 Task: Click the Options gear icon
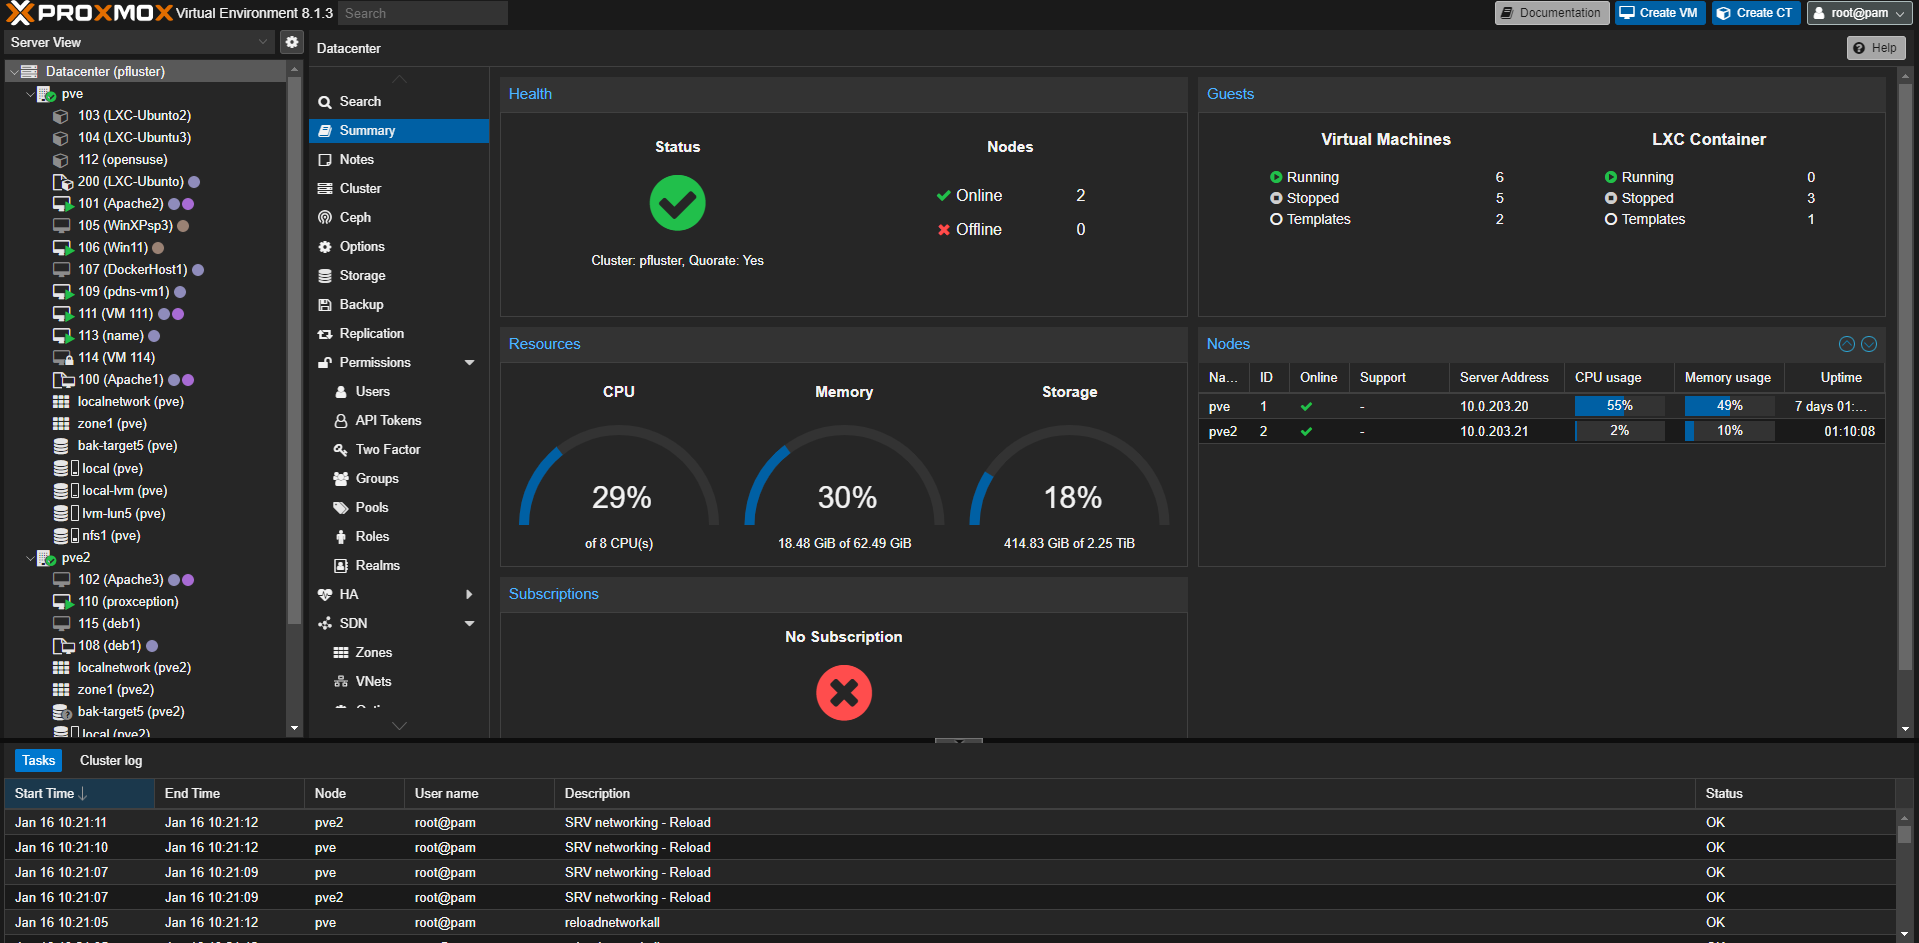tap(325, 247)
